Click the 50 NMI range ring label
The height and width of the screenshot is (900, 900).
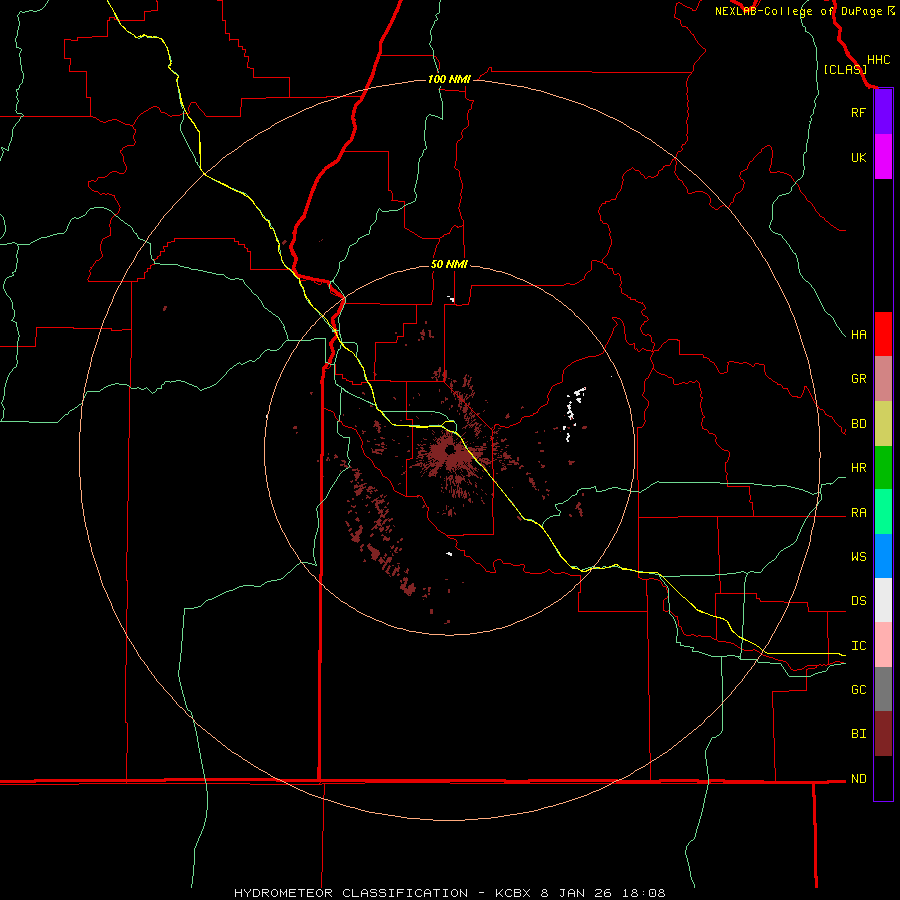click(449, 264)
